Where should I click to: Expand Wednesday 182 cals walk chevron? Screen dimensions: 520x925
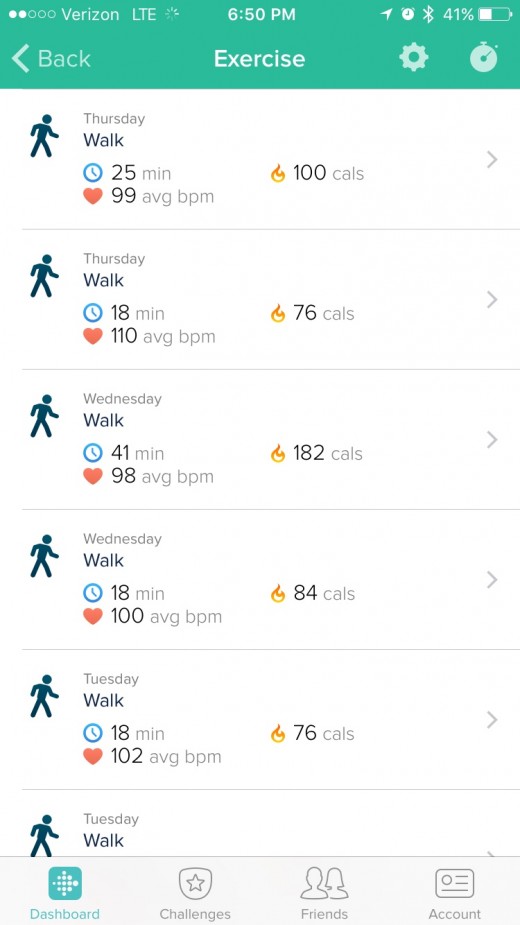pos(492,439)
